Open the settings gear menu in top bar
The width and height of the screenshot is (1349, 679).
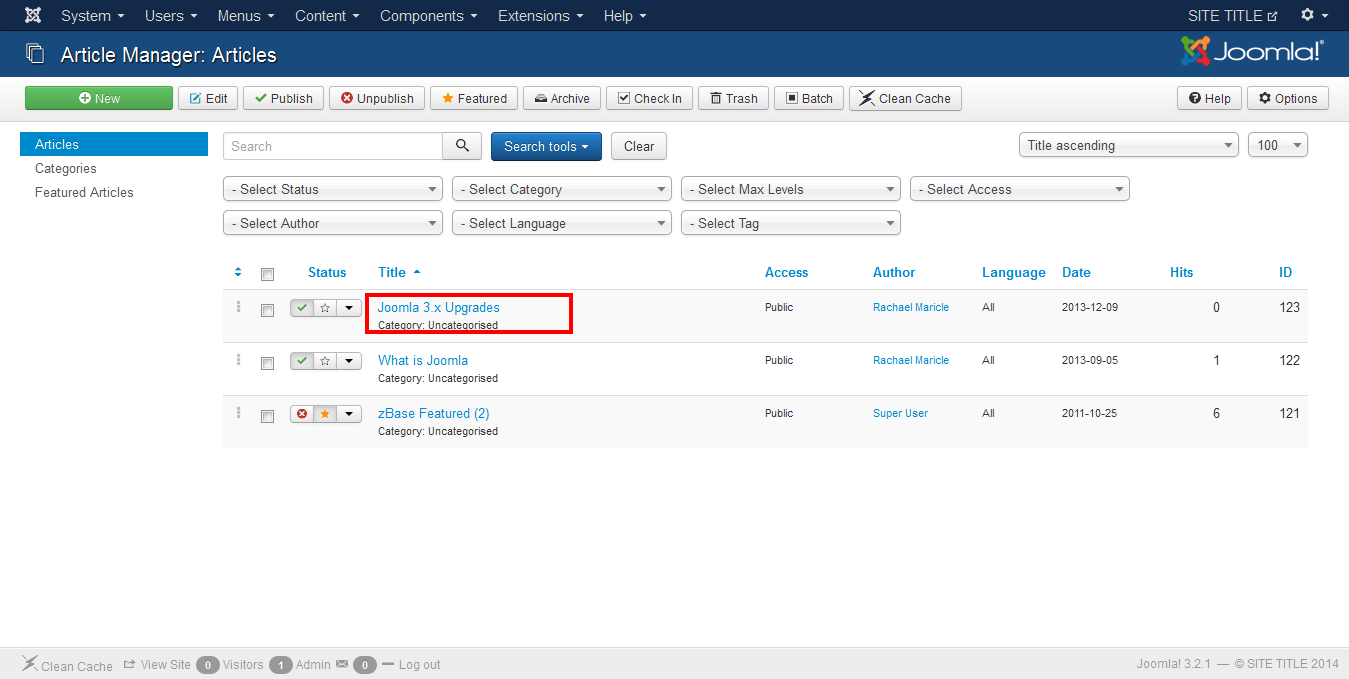click(1314, 16)
